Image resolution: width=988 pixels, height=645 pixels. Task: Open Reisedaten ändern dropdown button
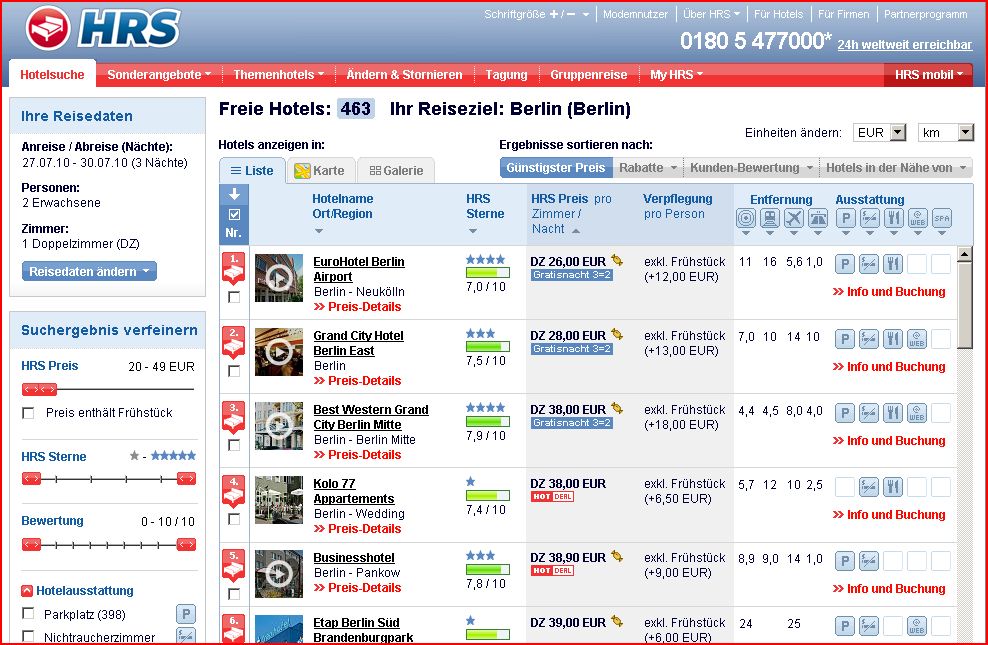coord(89,271)
